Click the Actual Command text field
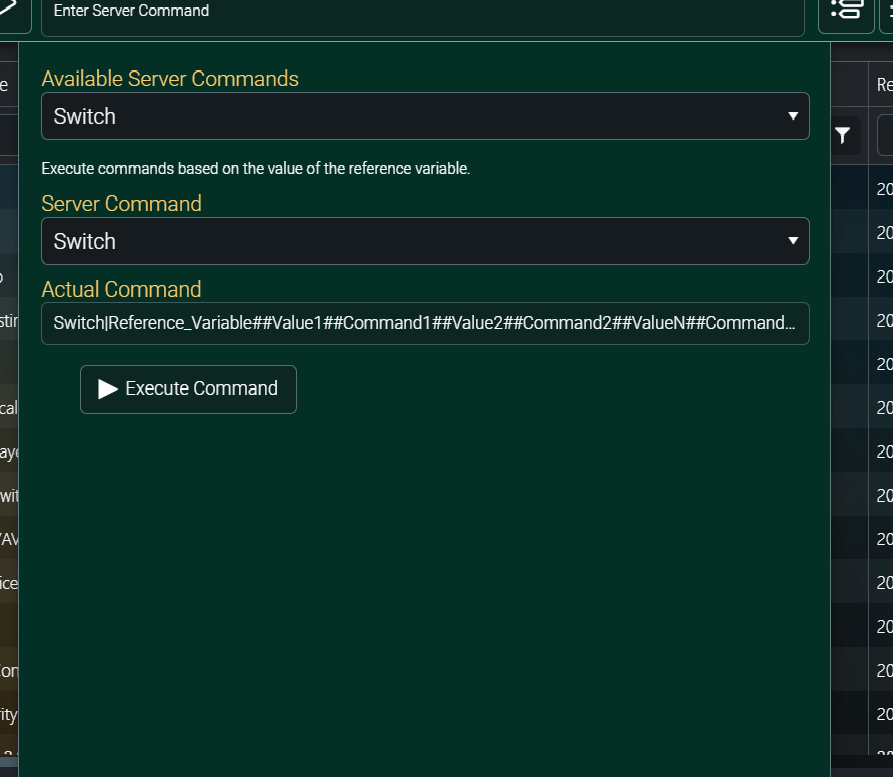This screenshot has width=893, height=777. (425, 324)
